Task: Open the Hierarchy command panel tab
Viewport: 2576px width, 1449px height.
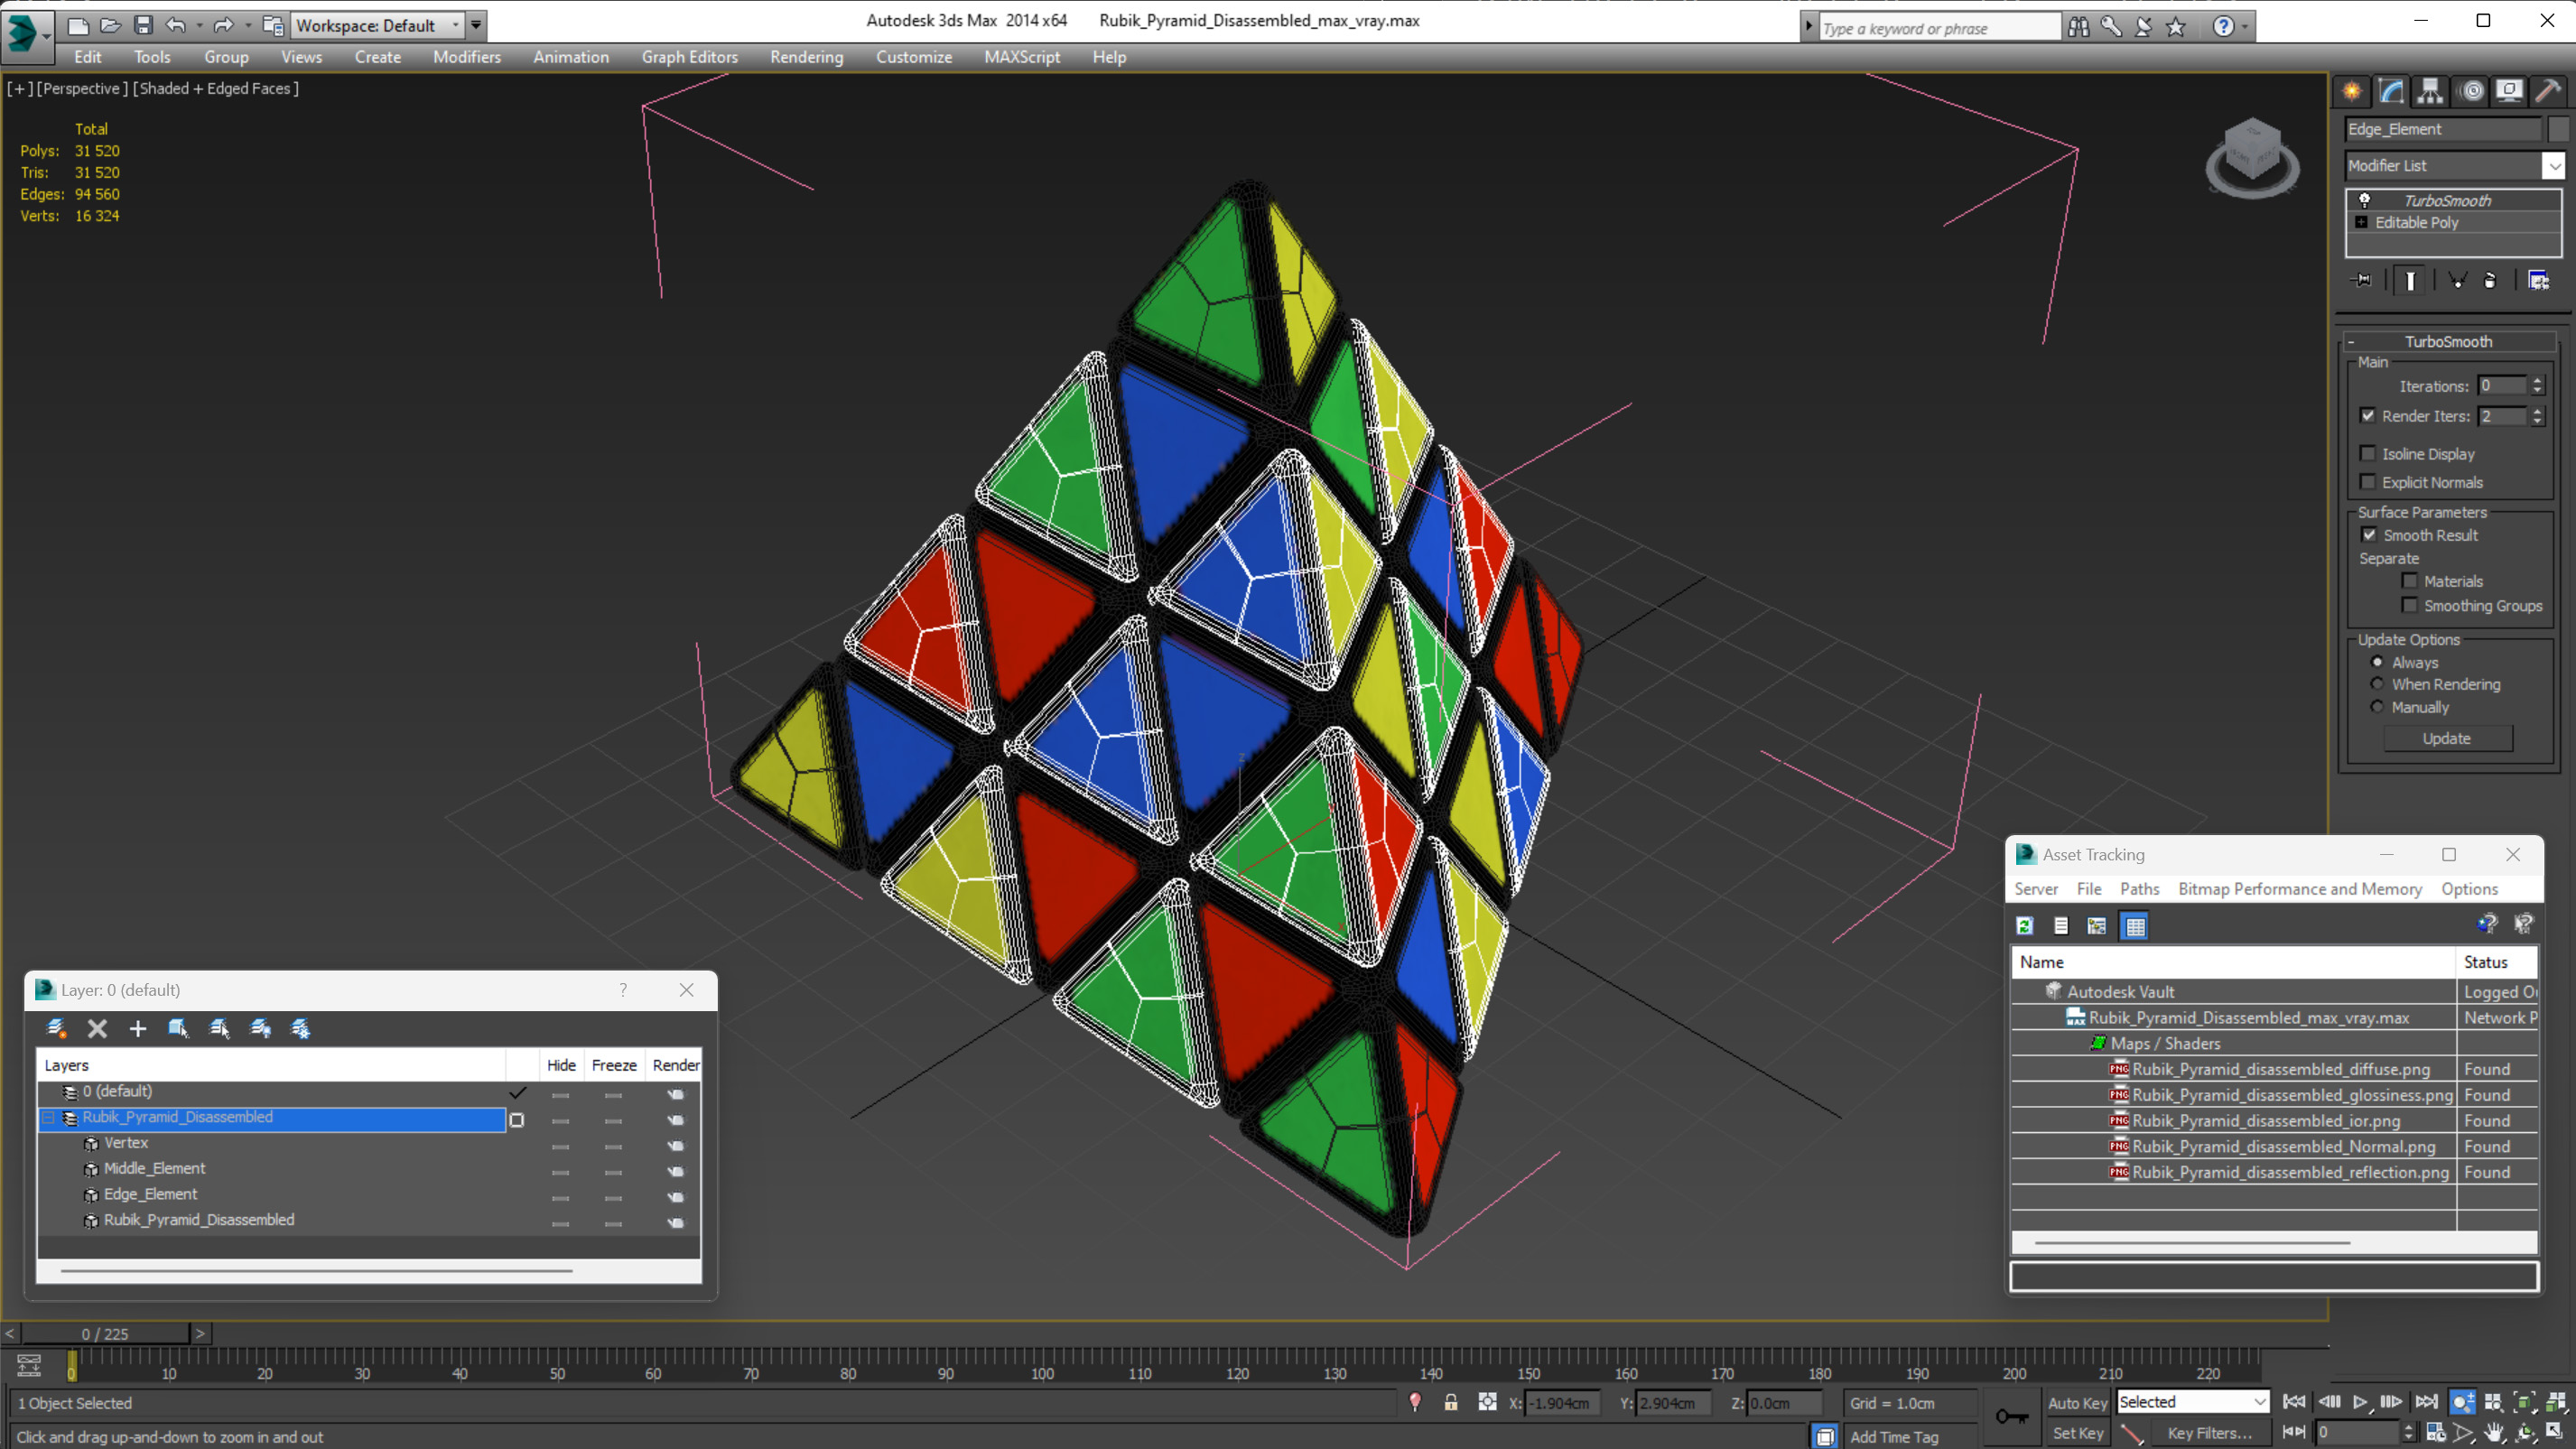Action: [2430, 91]
